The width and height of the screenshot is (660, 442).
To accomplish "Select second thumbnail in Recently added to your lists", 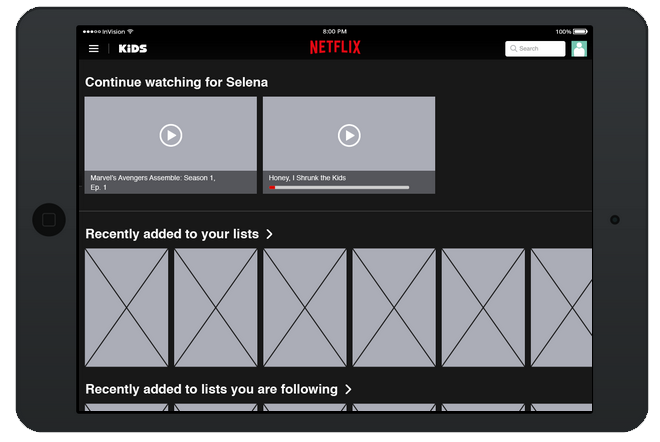I will tap(216, 307).
